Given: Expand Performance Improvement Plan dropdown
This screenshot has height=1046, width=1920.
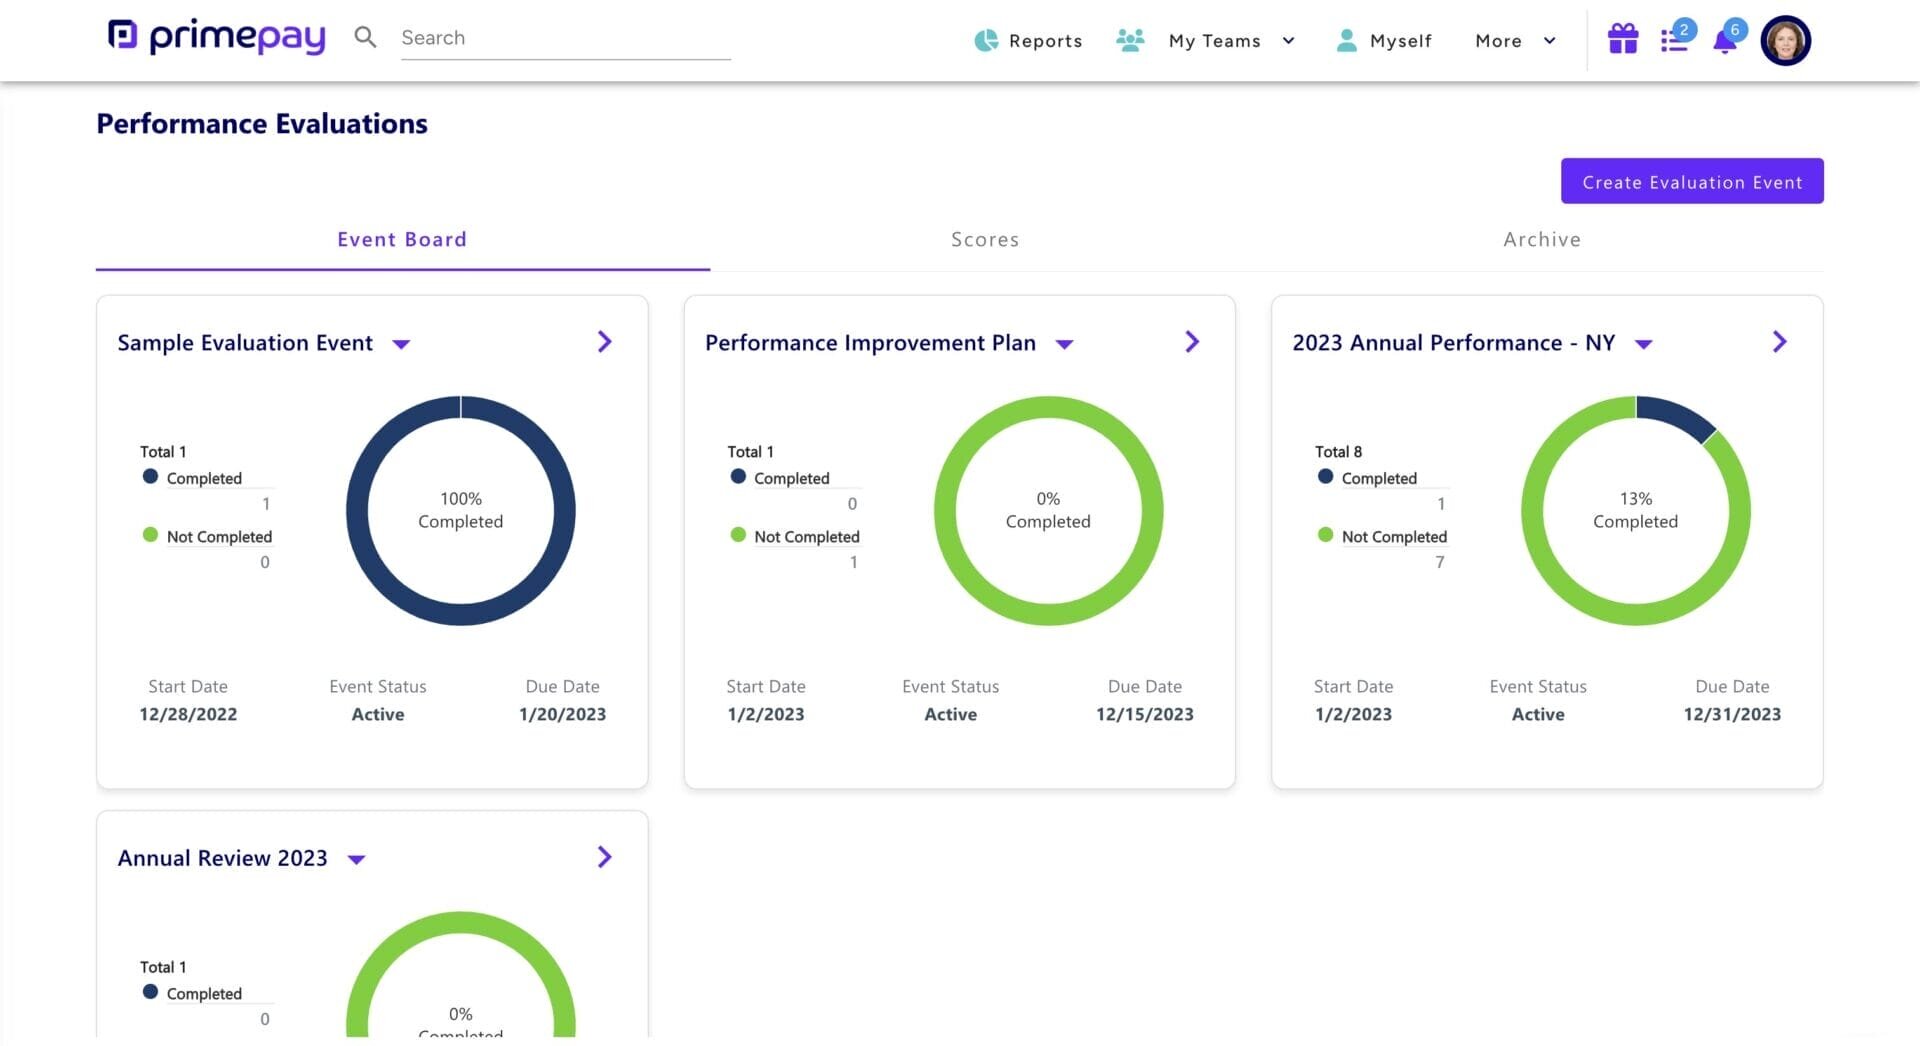Looking at the screenshot, I should pyautogui.click(x=1064, y=344).
